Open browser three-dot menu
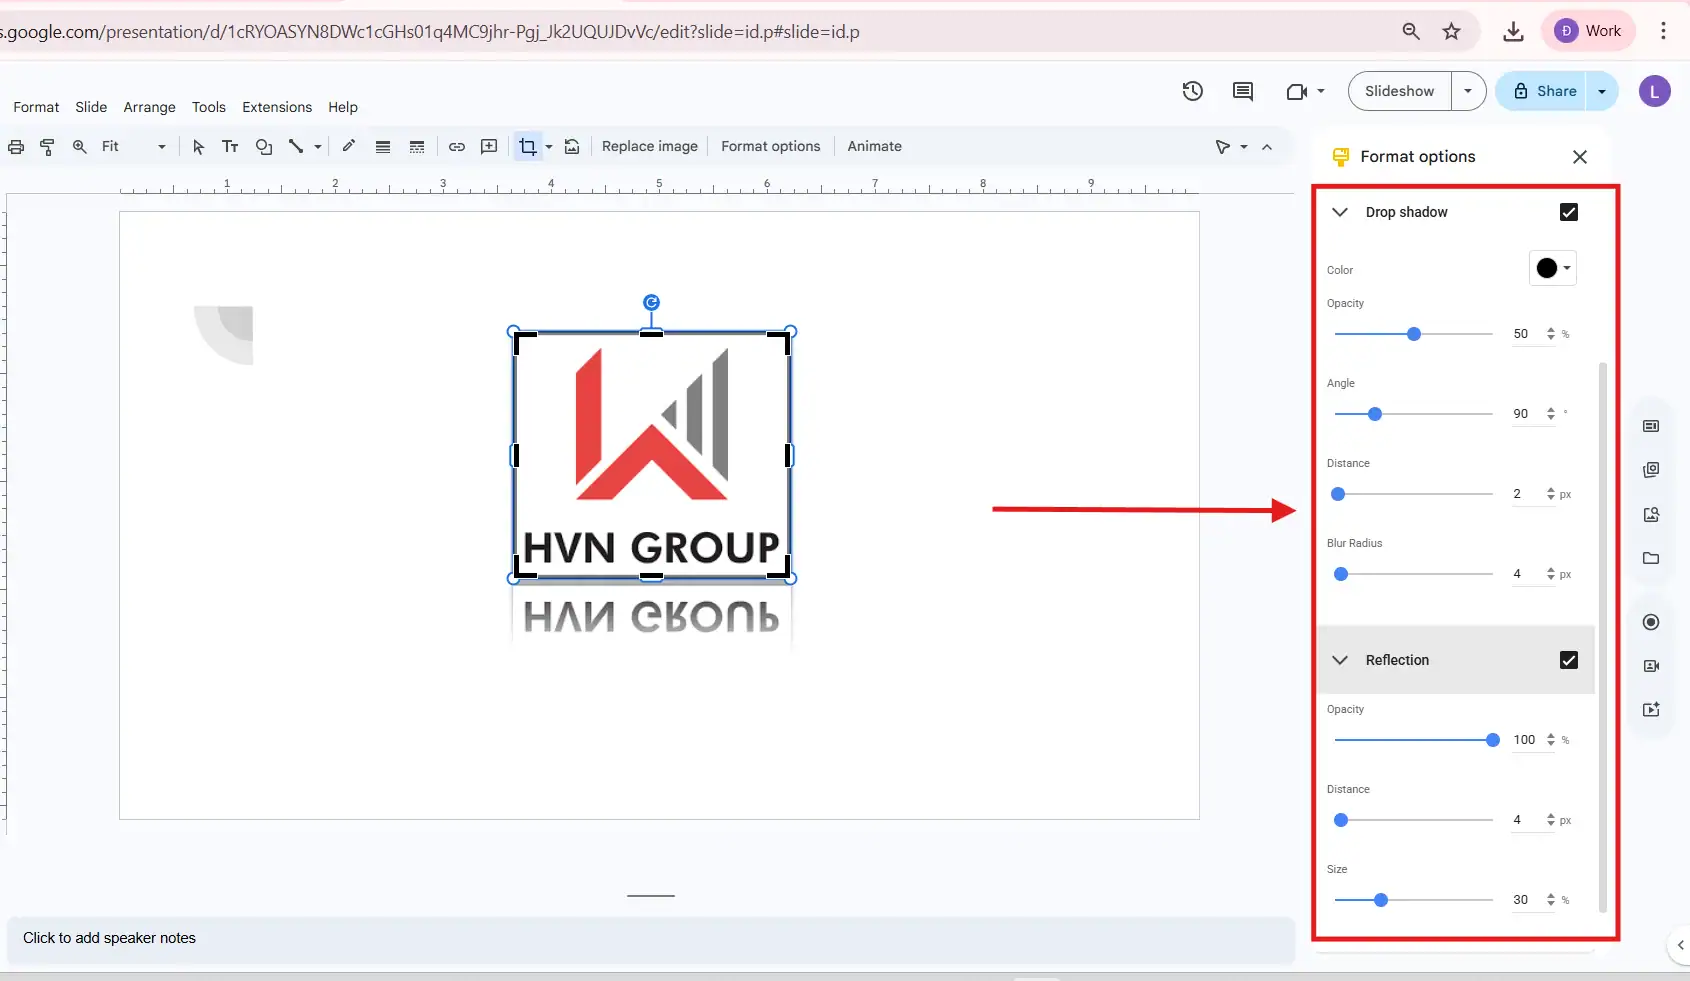This screenshot has height=981, width=1690. (x=1664, y=31)
